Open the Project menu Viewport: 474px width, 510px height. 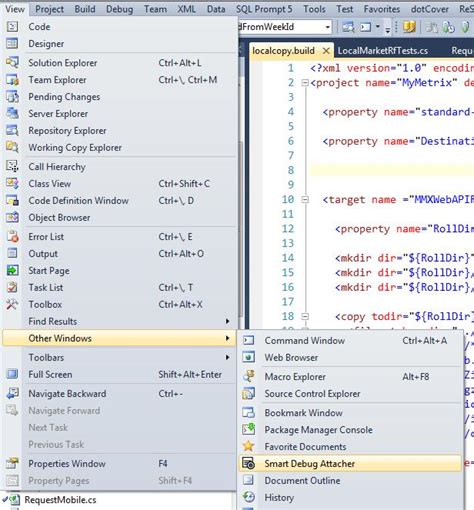click(x=49, y=9)
